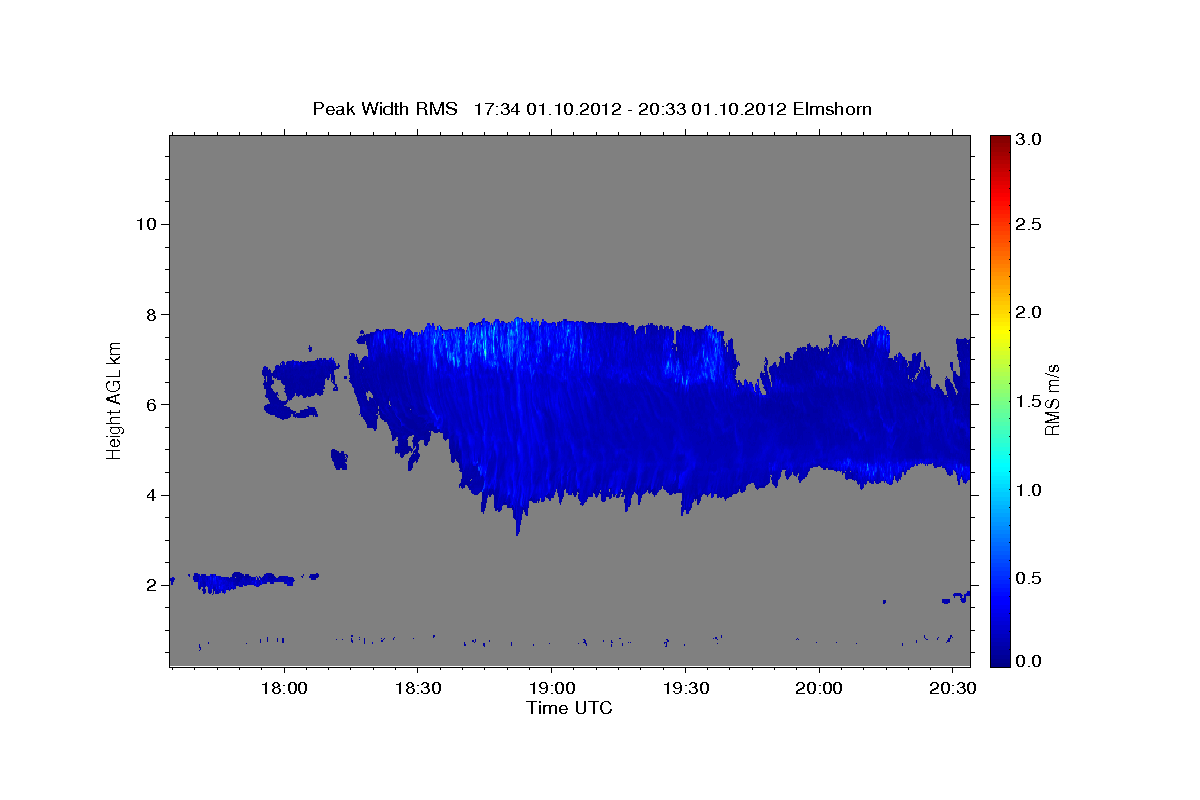Click the colorbar value 0.5
This screenshot has height=800, width=1200.
tap(1029, 578)
